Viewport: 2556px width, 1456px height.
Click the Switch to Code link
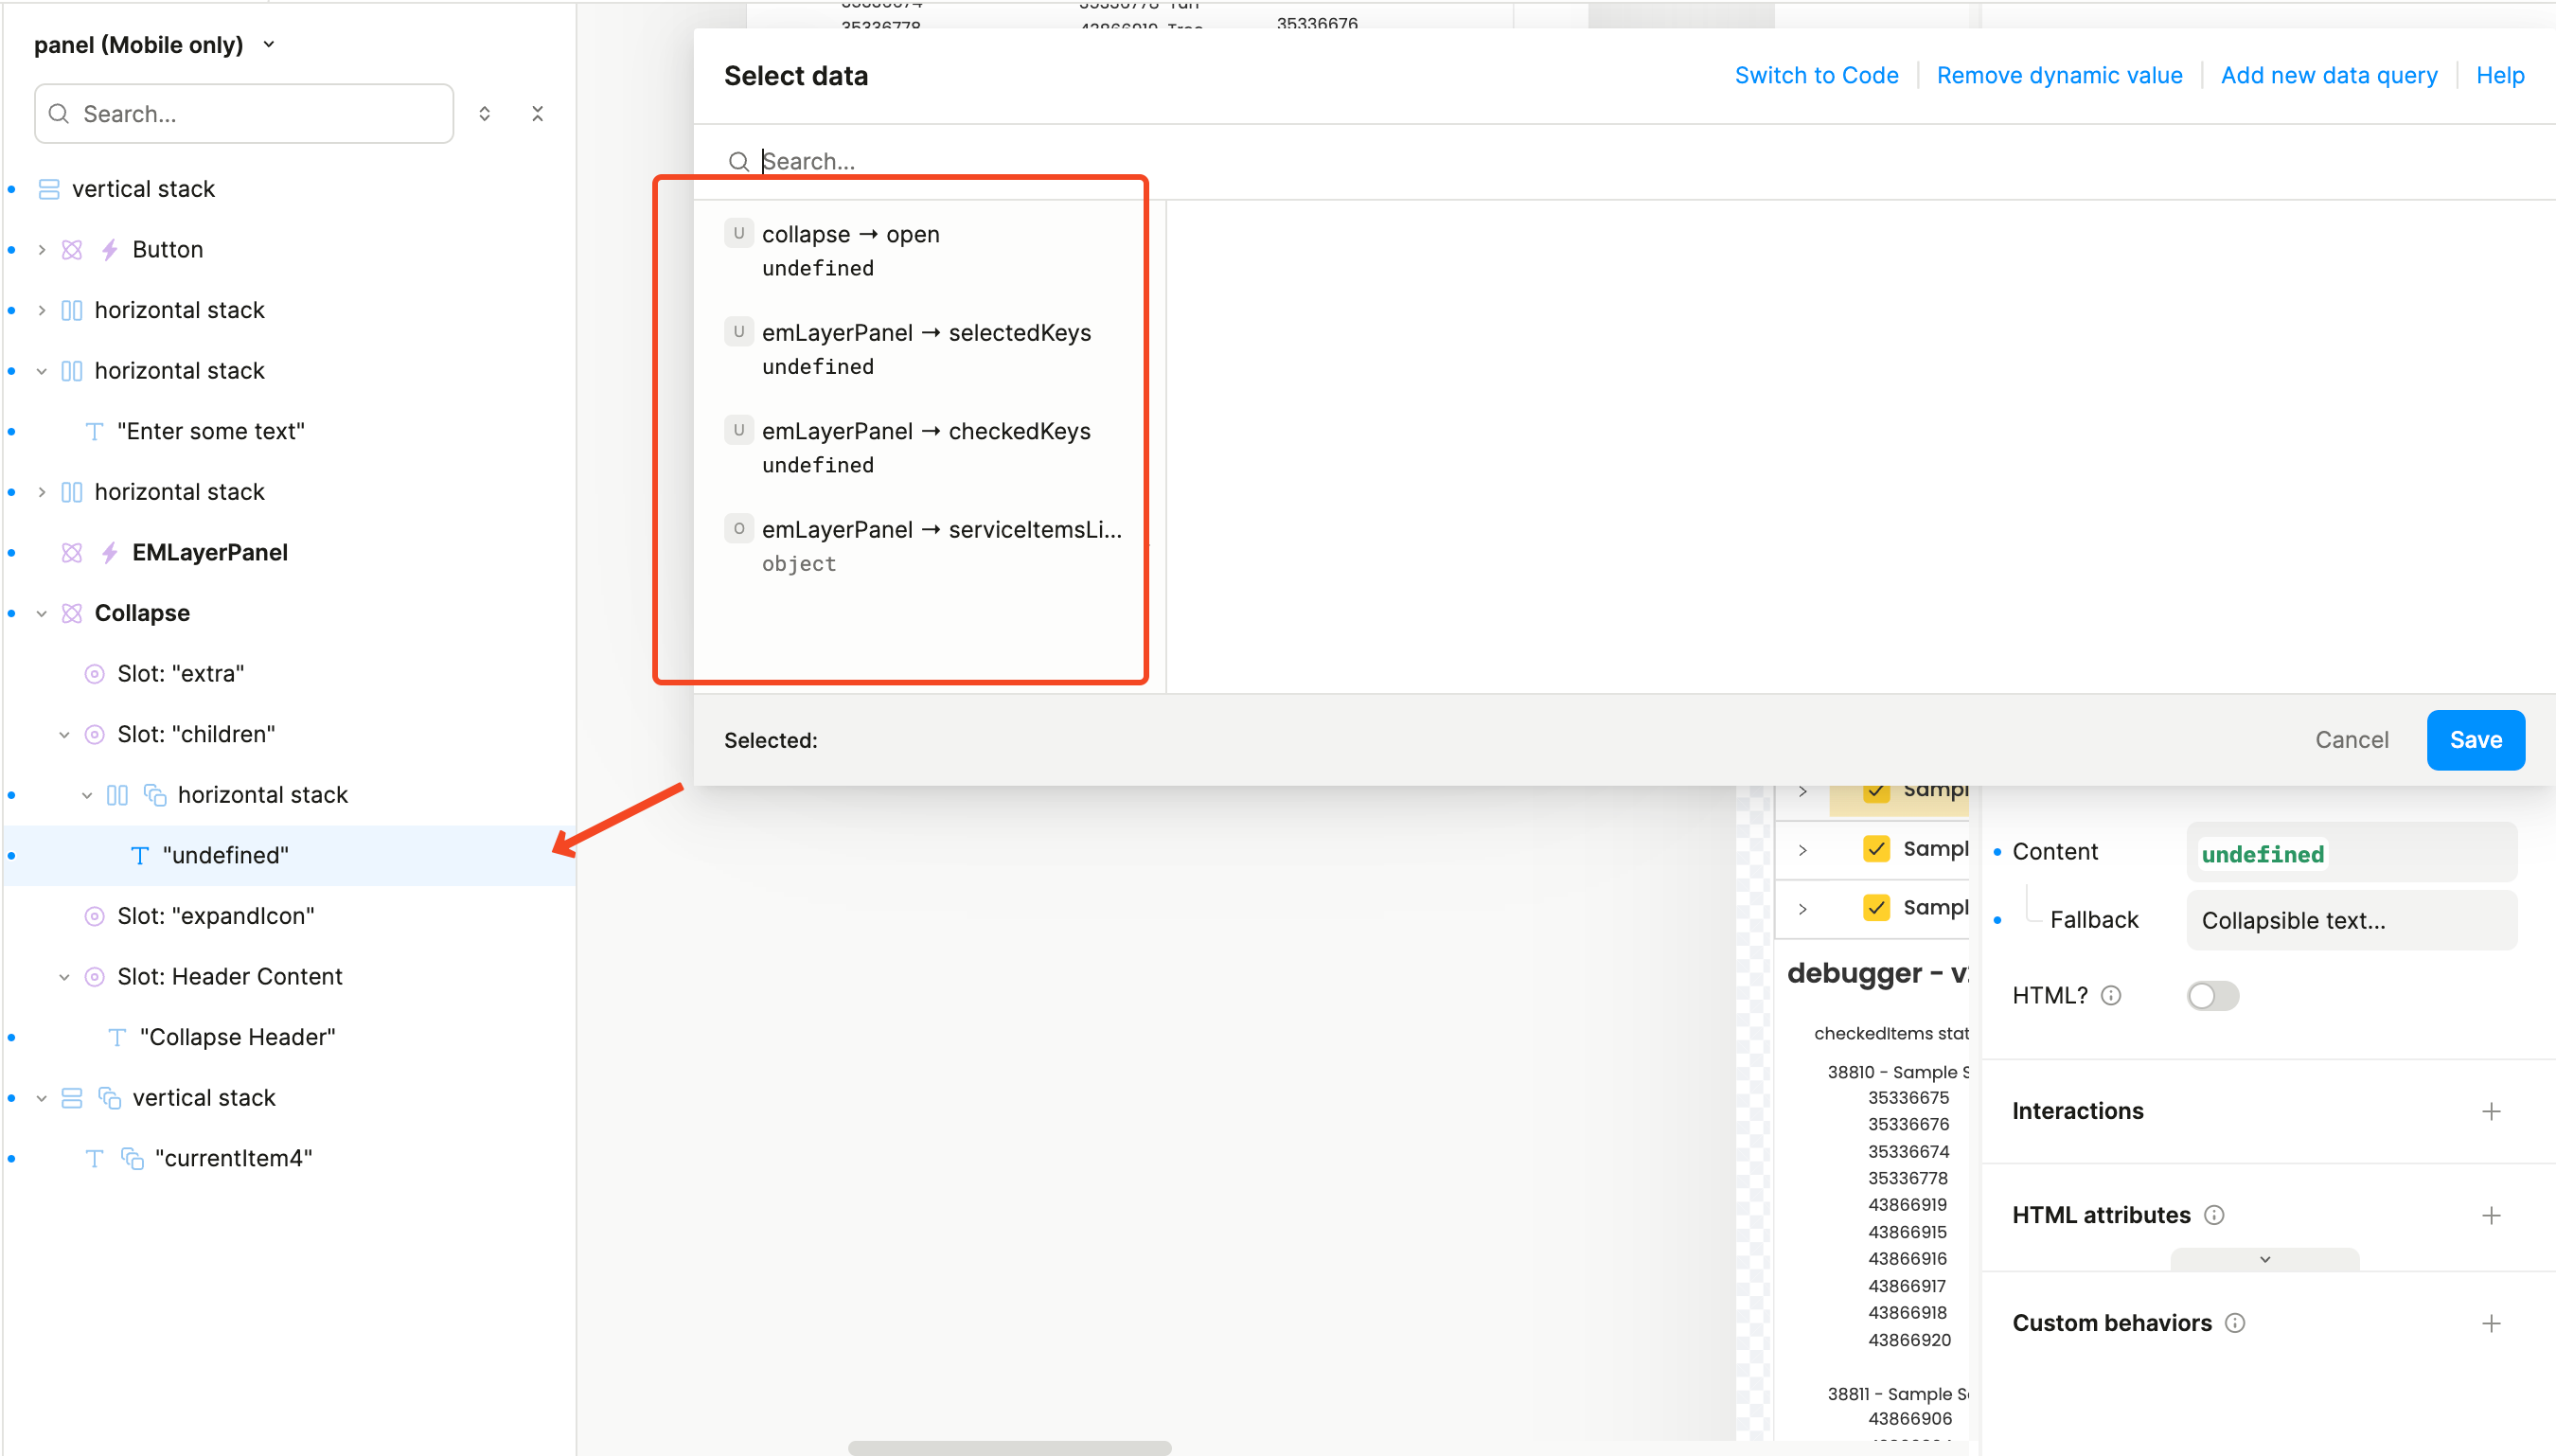[1816, 76]
